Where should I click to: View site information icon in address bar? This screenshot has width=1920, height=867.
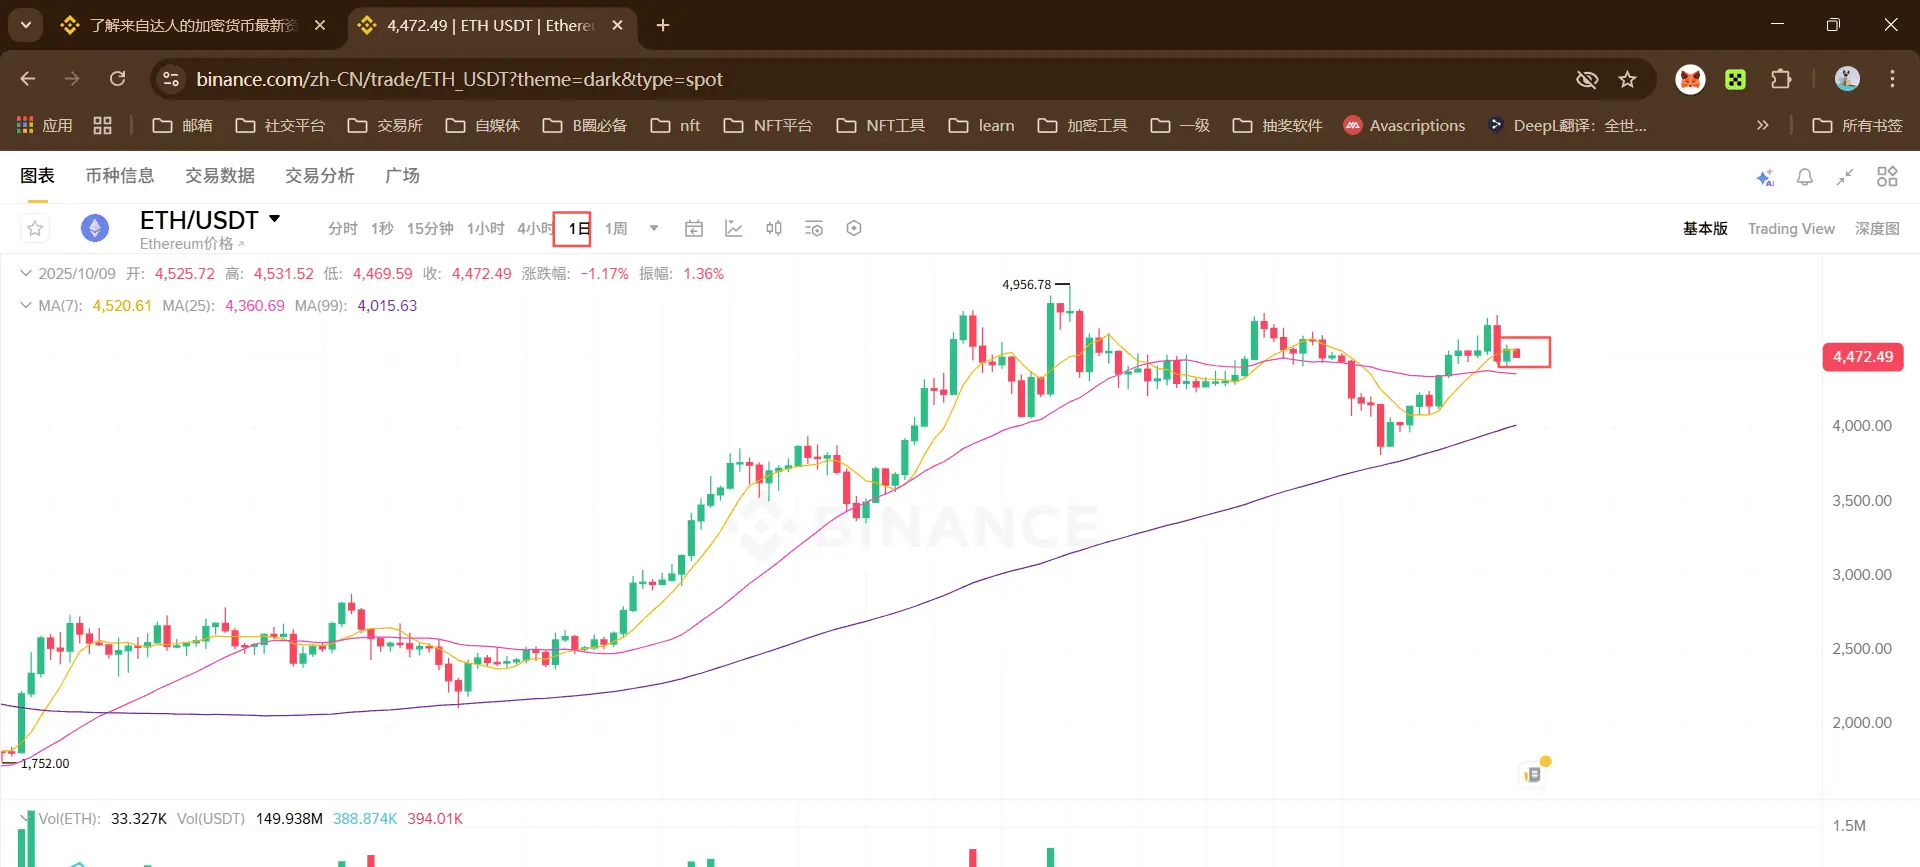171,79
